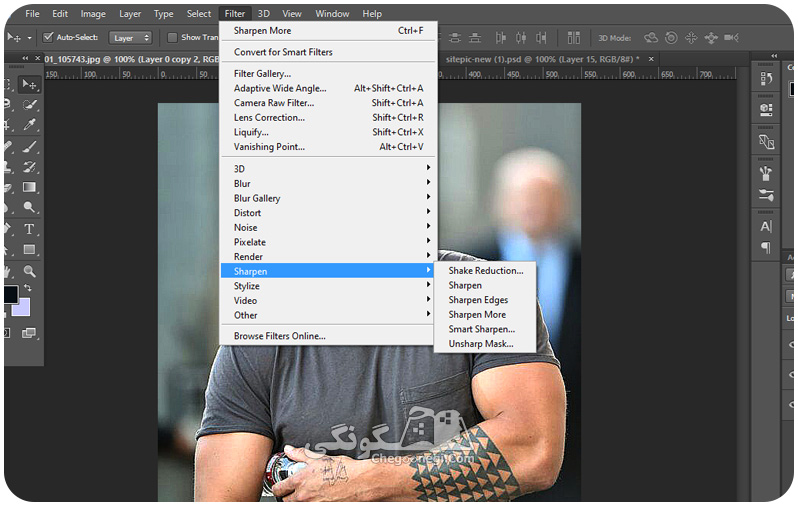This screenshot has height=508, width=798.
Task: Enable Show Transform Controls checkbox
Action: pos(173,37)
